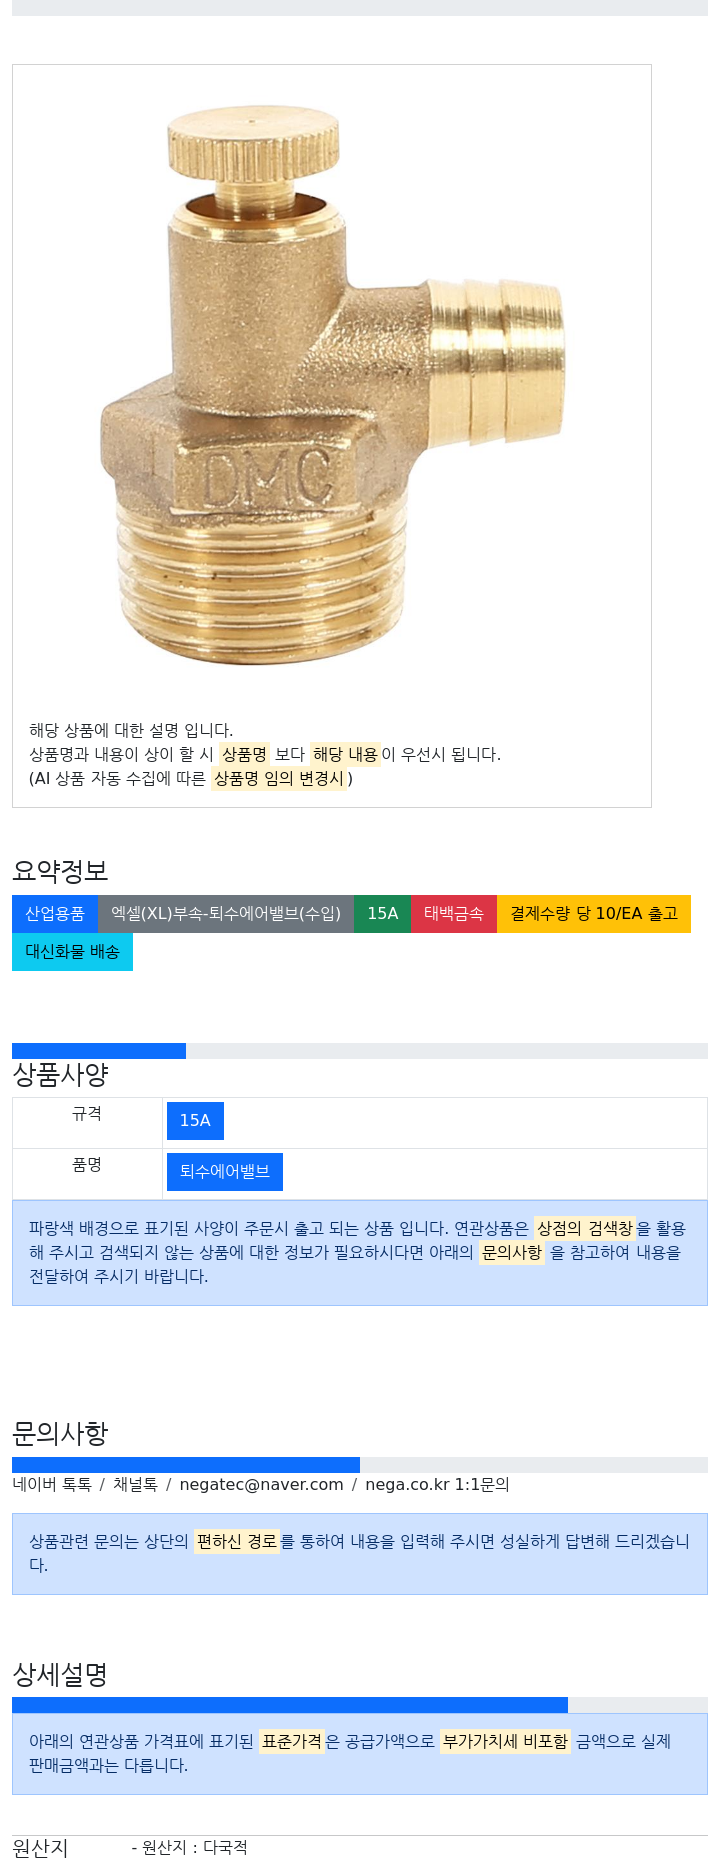Screen dimensions: 720x1868
Task: Click the brass air valve product image
Action: point(332,385)
